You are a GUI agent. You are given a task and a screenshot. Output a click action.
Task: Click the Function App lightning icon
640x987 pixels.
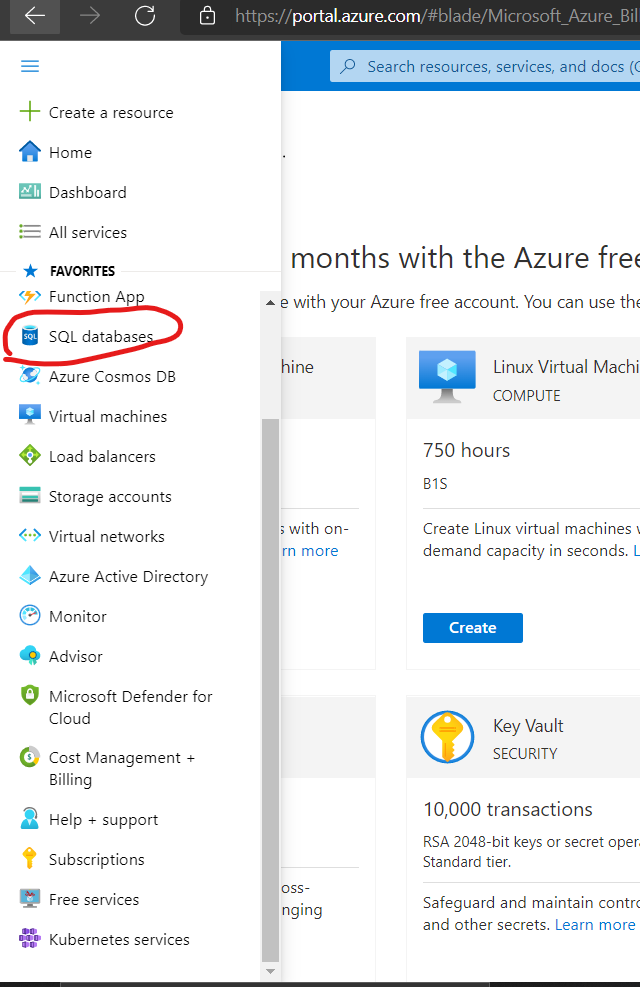pyautogui.click(x=30, y=296)
